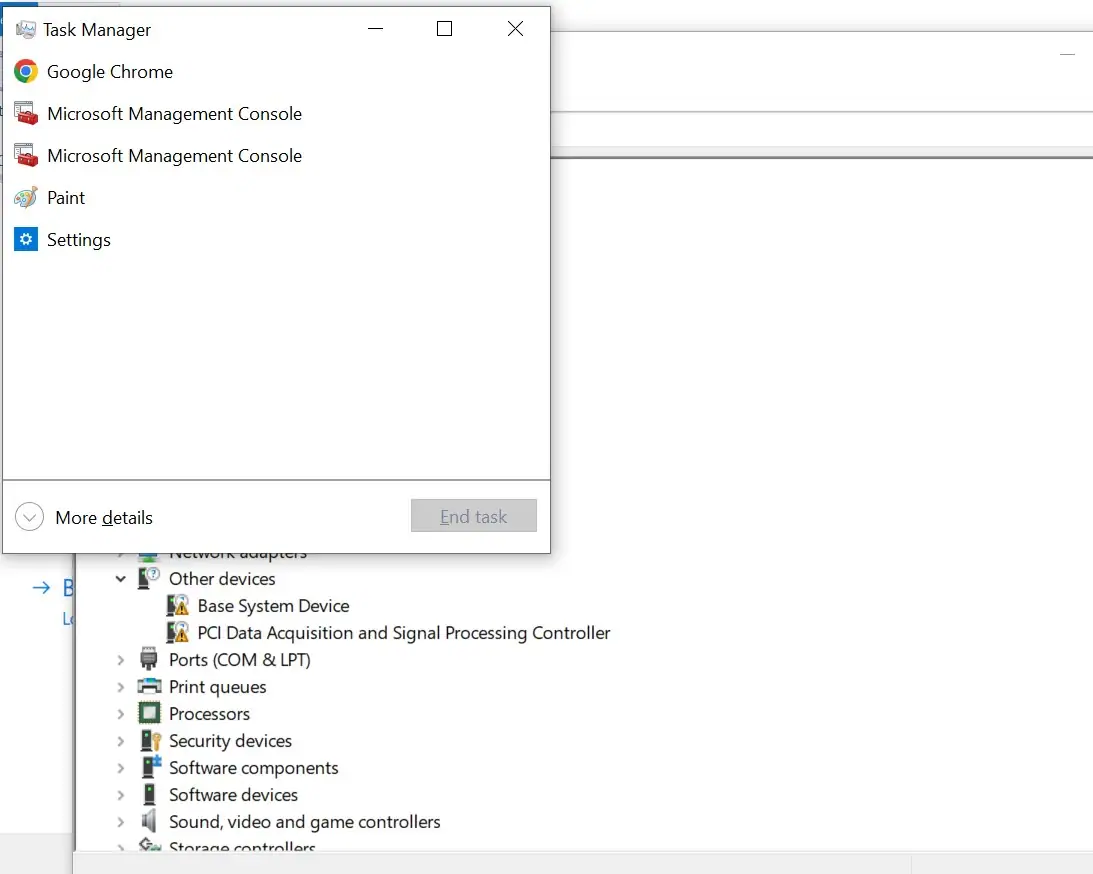Click the Print queues printer icon
This screenshot has height=874, width=1093.
(x=149, y=687)
